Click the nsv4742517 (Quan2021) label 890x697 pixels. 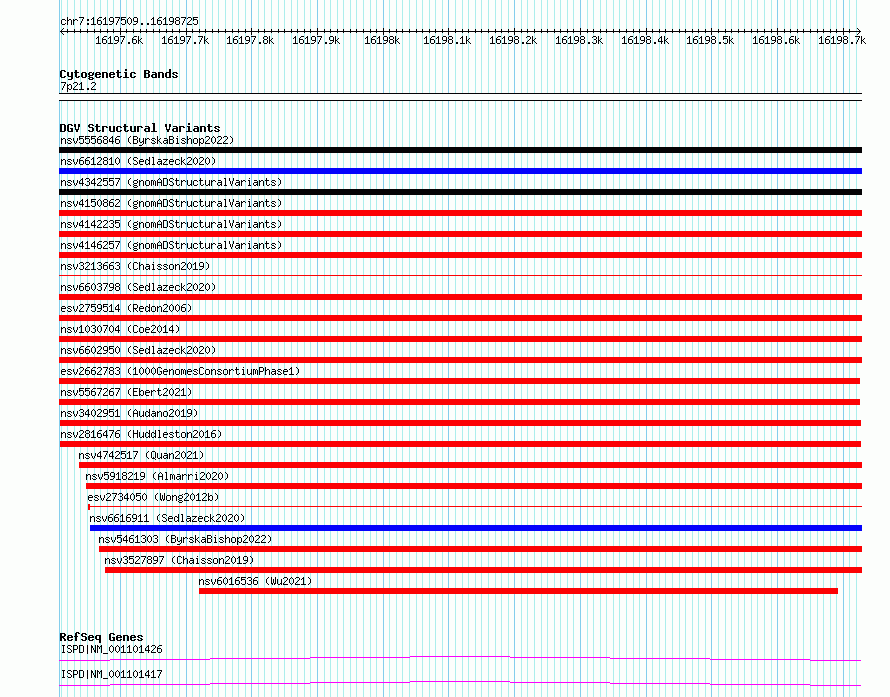tap(141, 455)
